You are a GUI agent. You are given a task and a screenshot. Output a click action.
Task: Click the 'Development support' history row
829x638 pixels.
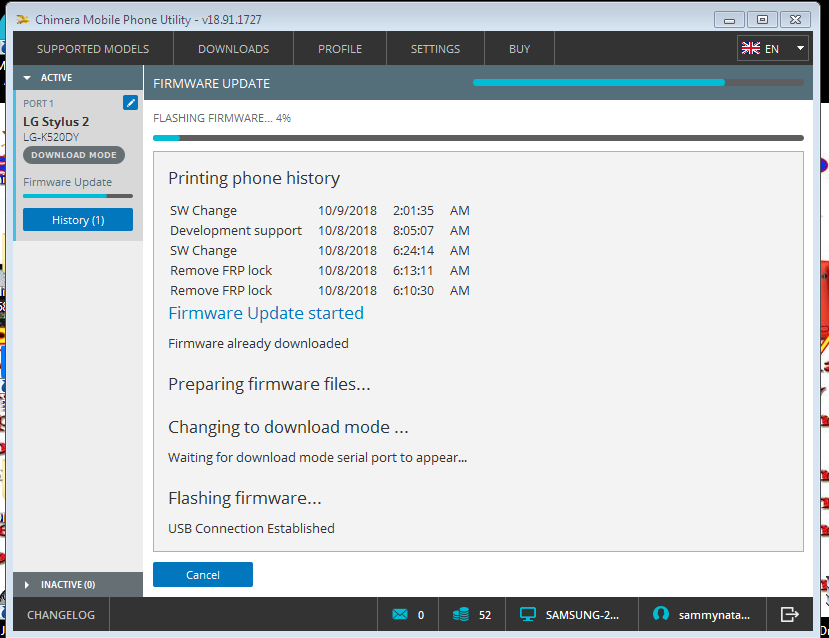point(320,230)
